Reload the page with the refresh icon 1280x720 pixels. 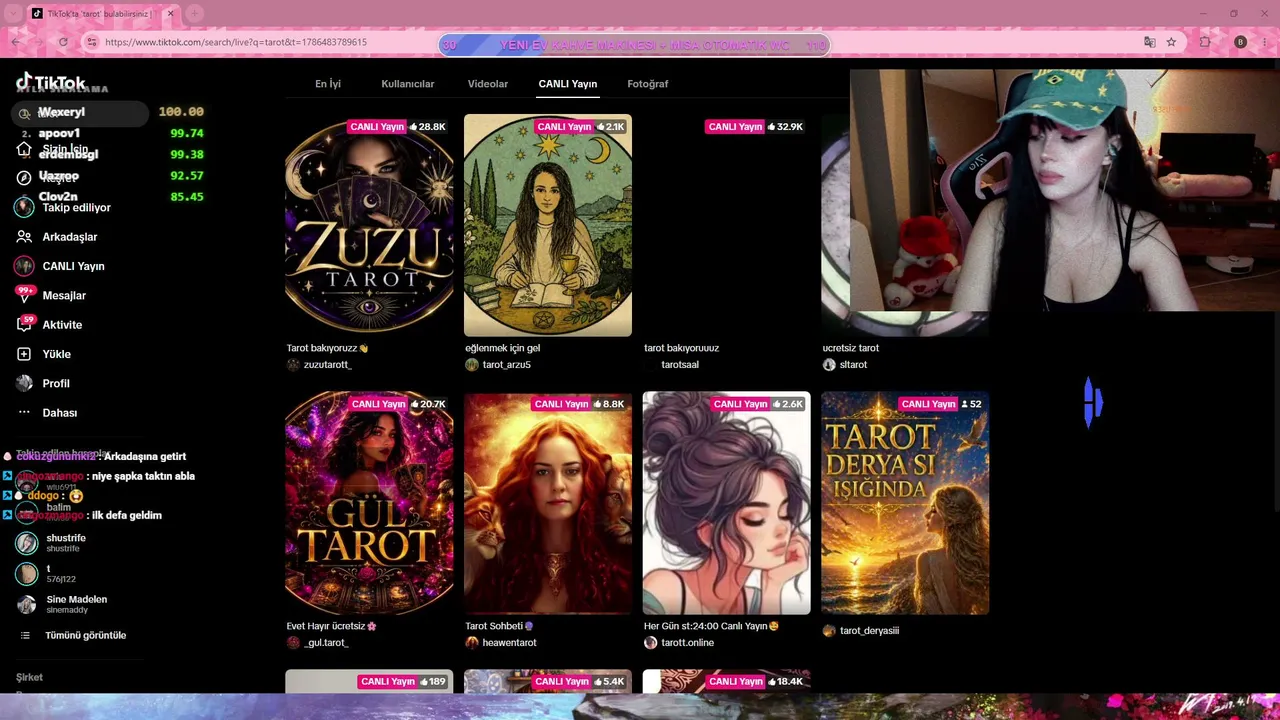click(63, 42)
